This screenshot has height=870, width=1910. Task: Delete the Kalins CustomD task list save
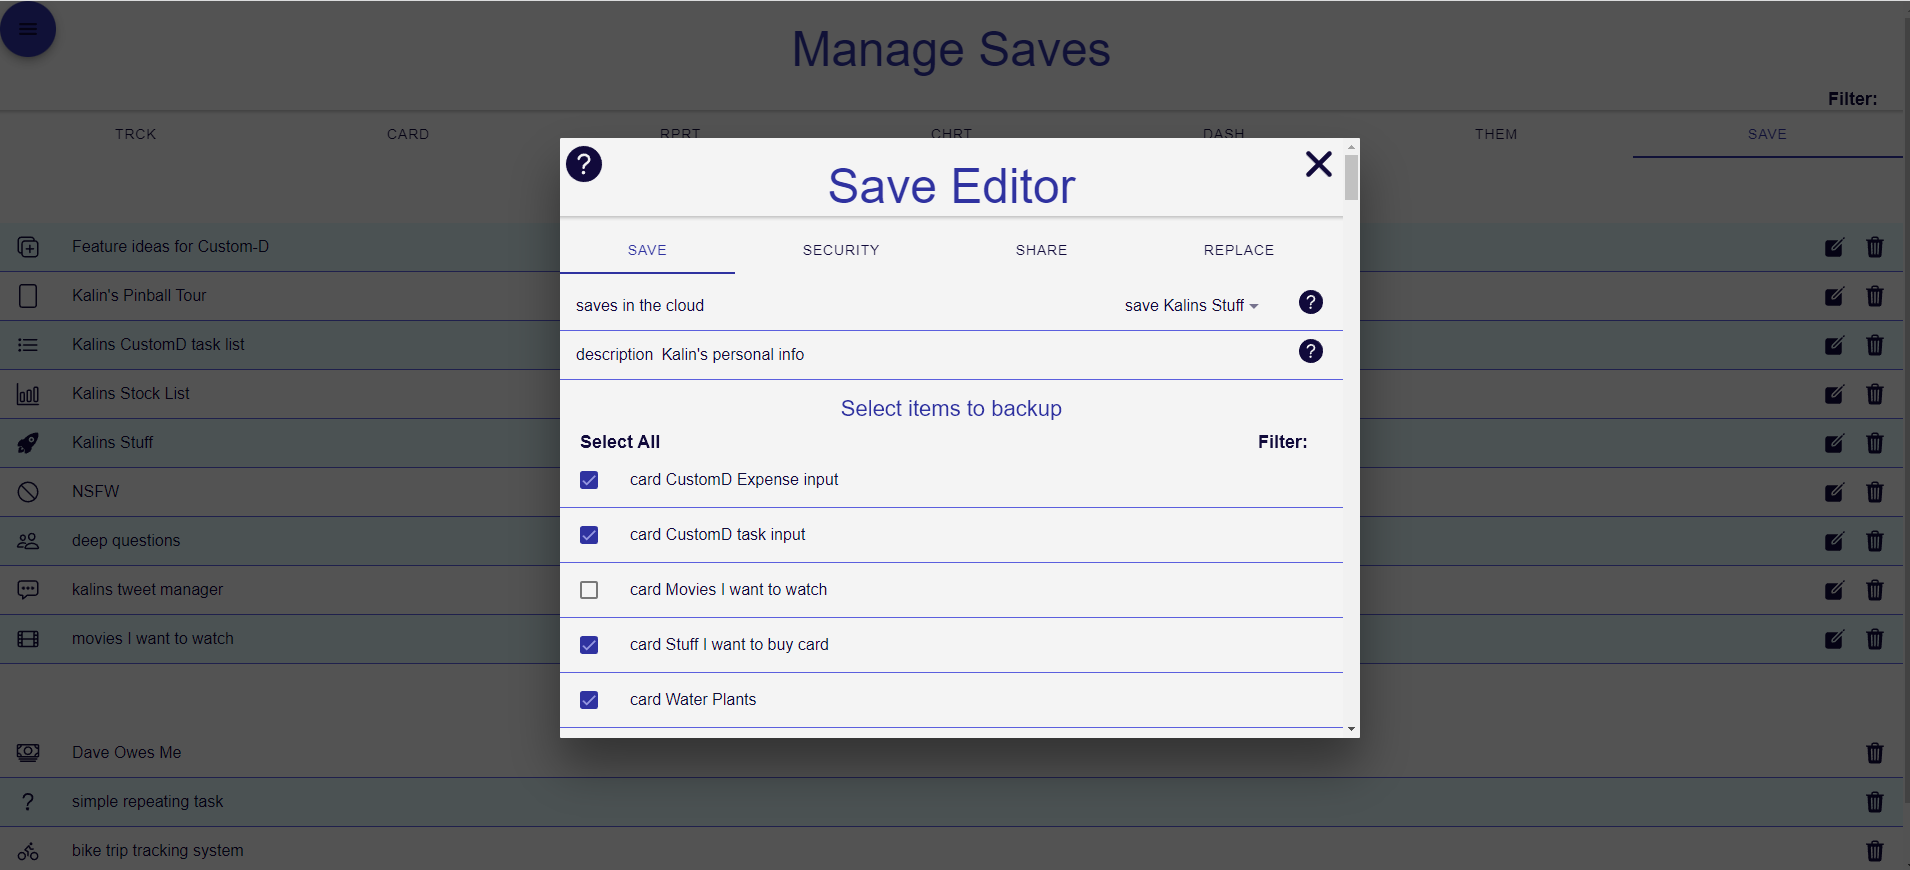(x=1875, y=345)
